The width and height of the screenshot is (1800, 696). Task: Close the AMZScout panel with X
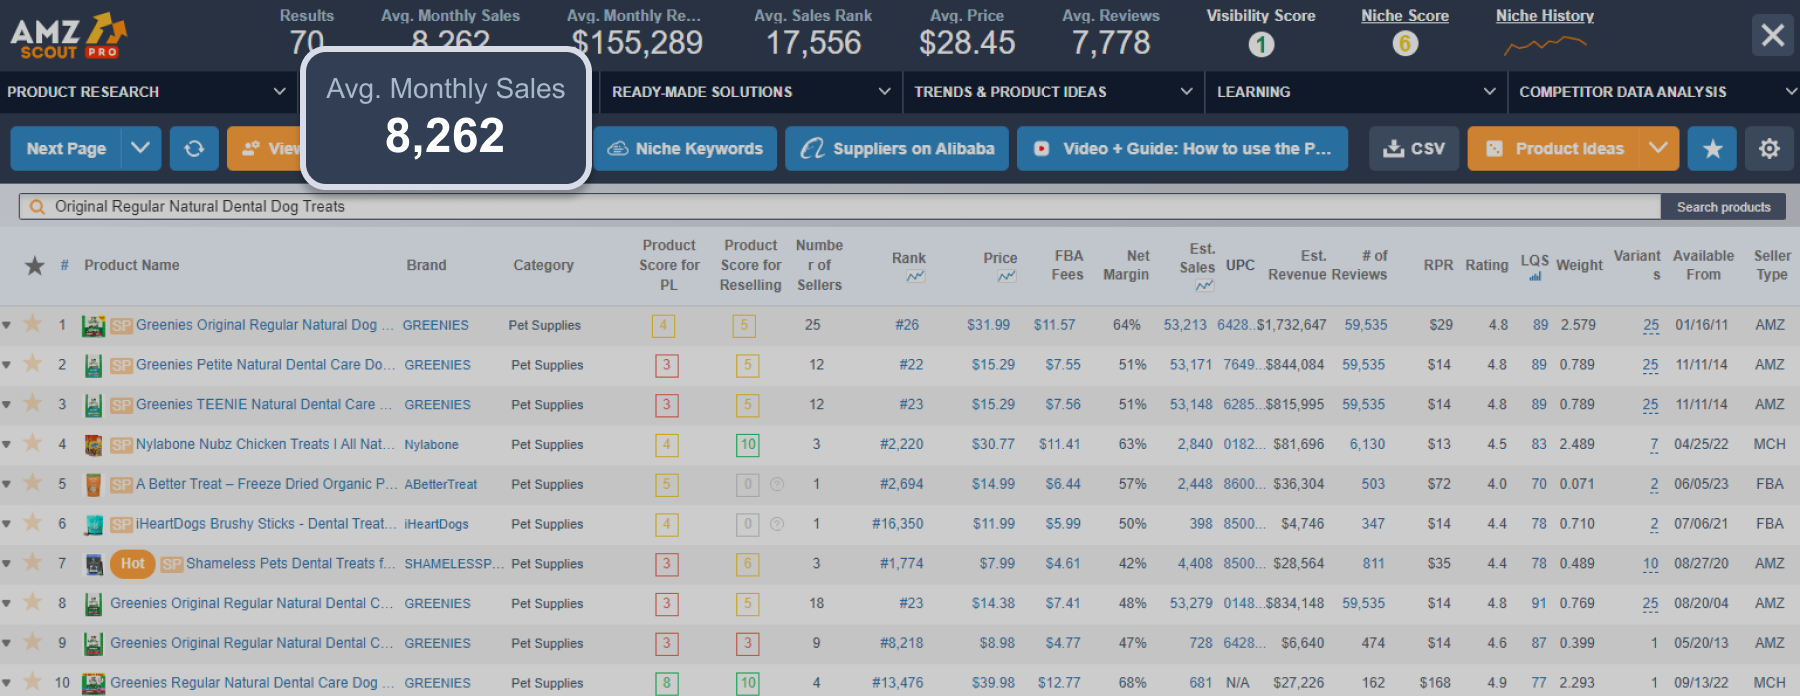pos(1773,36)
